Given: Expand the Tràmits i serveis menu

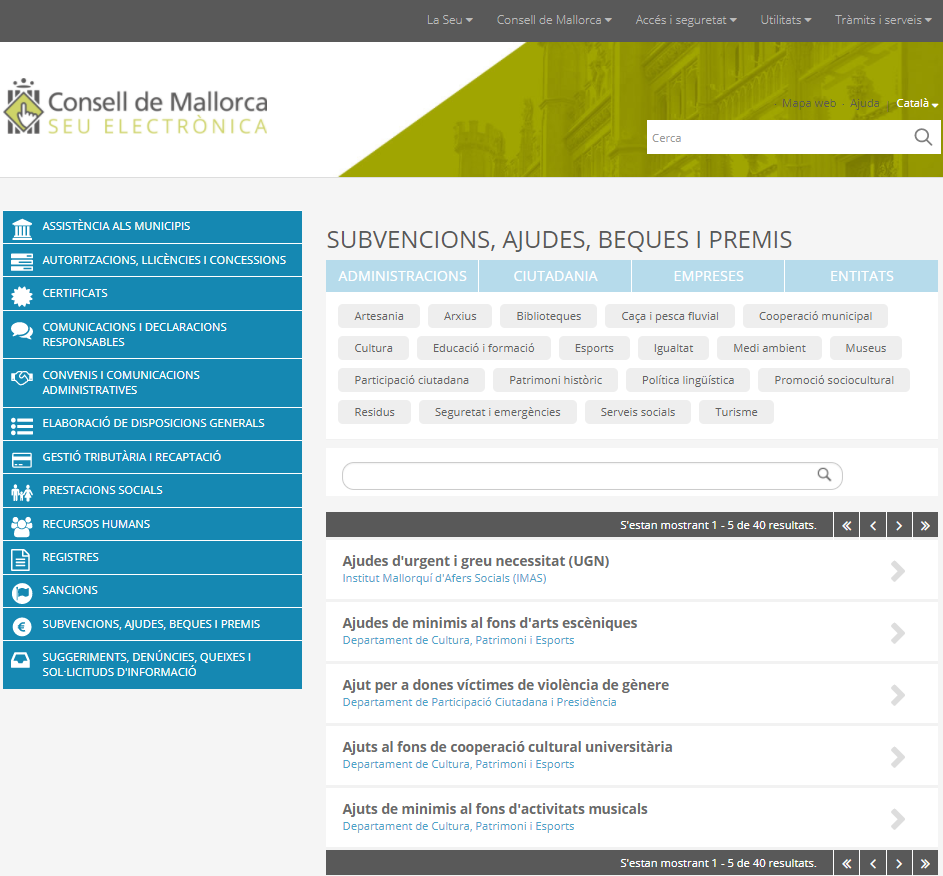Looking at the screenshot, I should (x=883, y=20).
